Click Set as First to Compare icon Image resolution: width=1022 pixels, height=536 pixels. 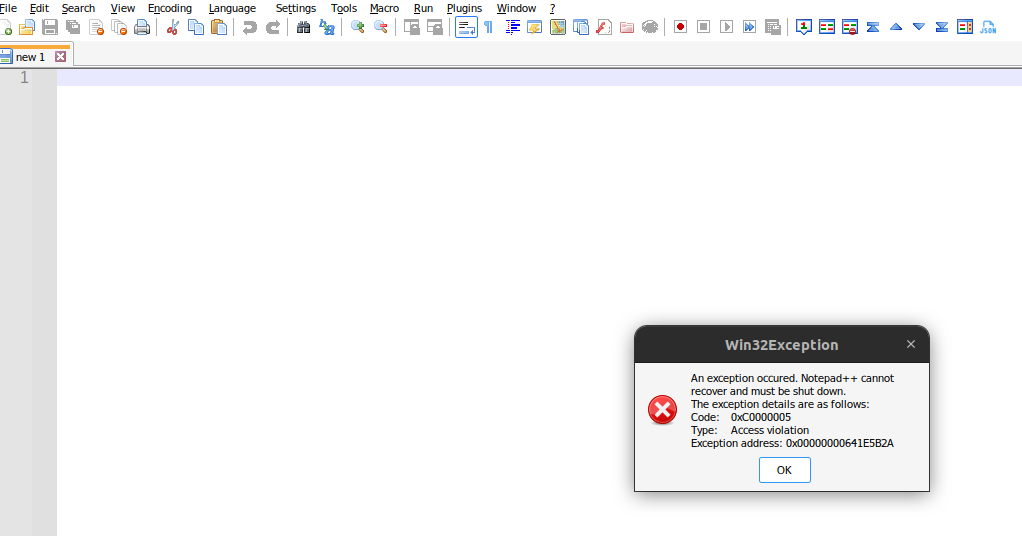(804, 27)
